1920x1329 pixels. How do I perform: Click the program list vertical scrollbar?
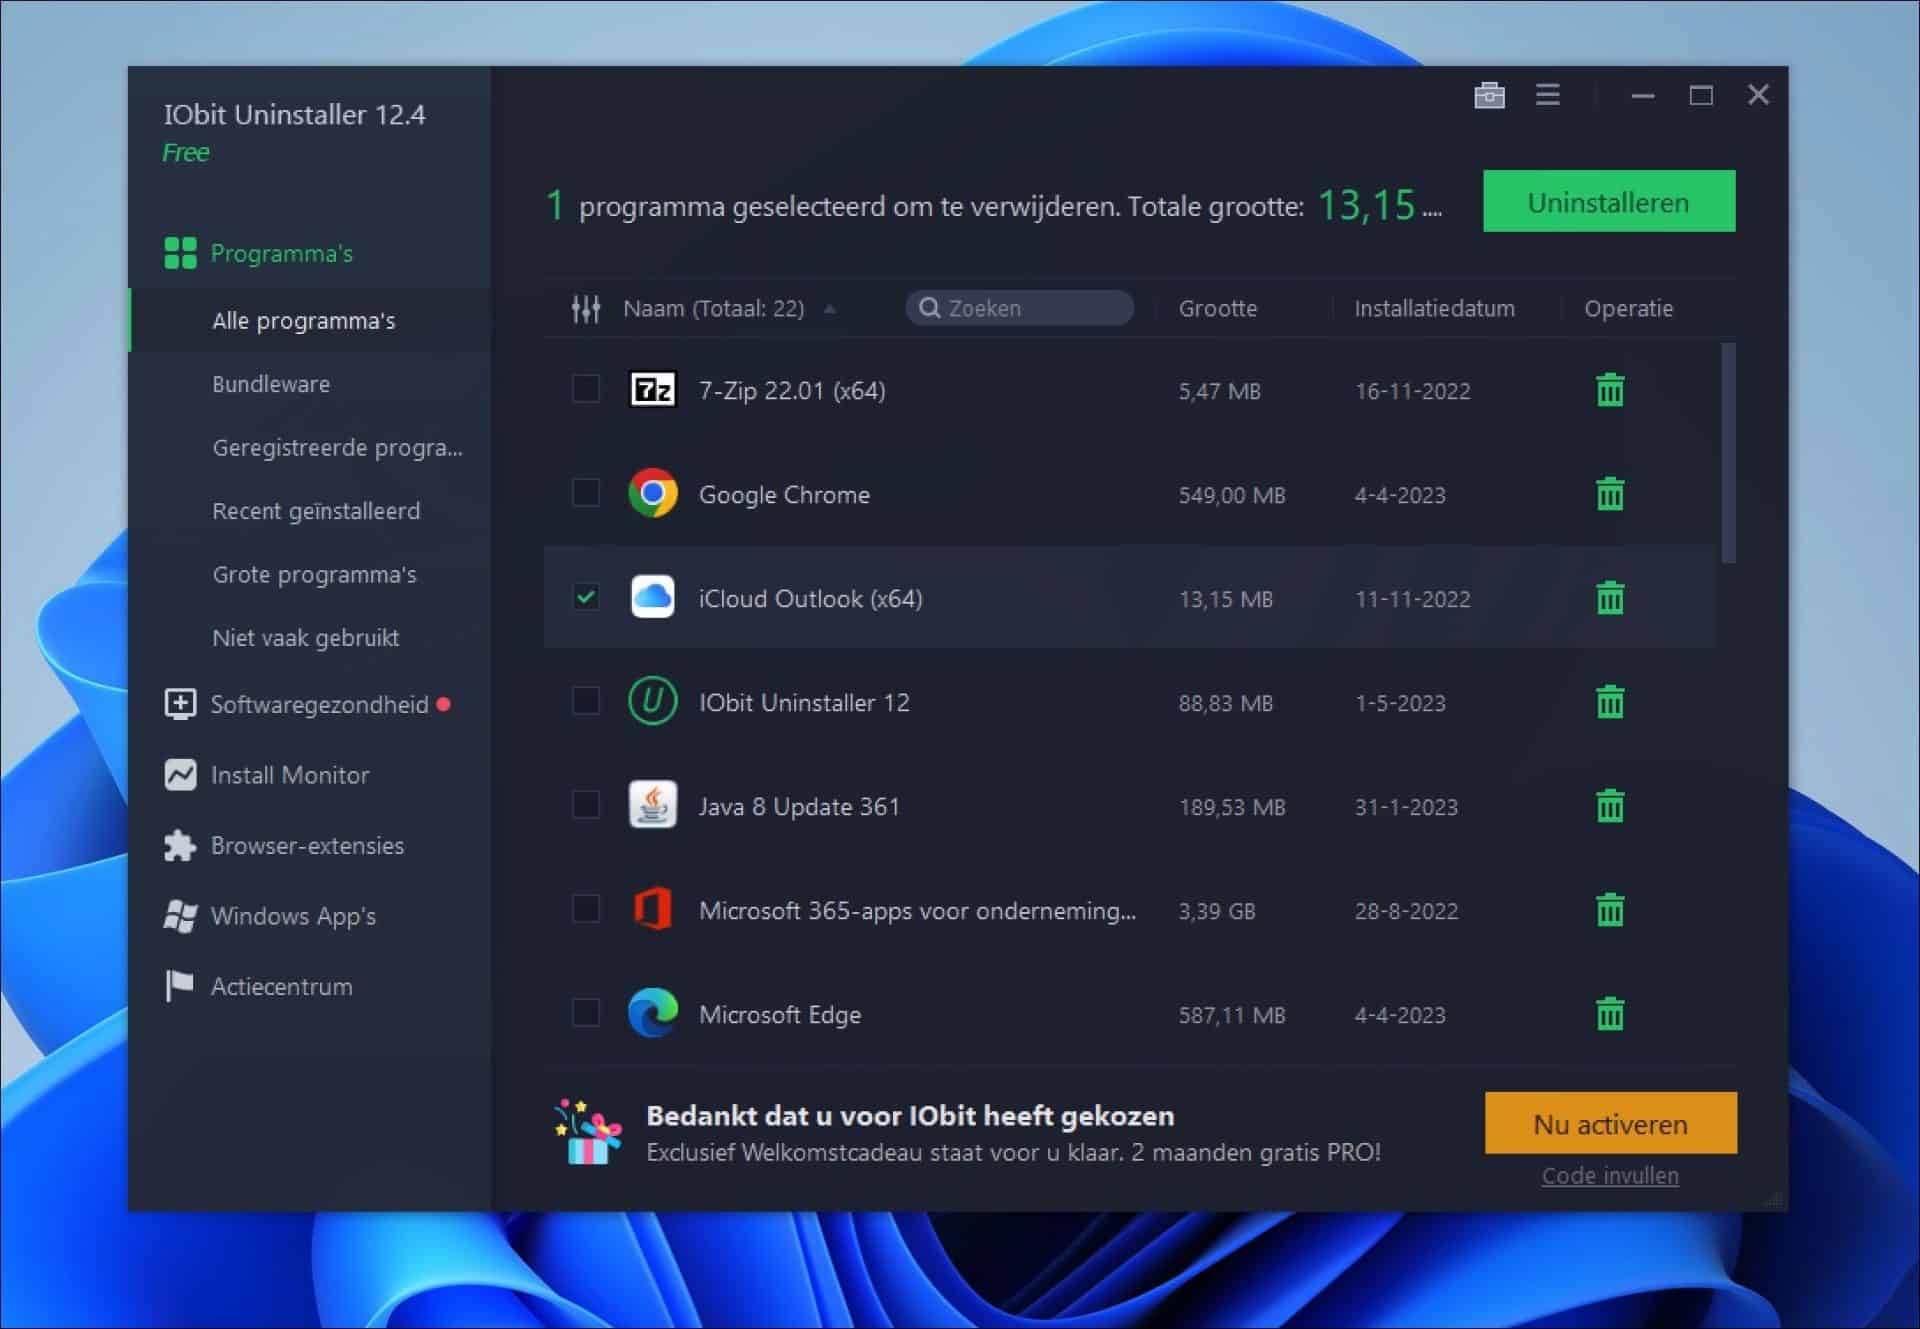pos(1728,452)
